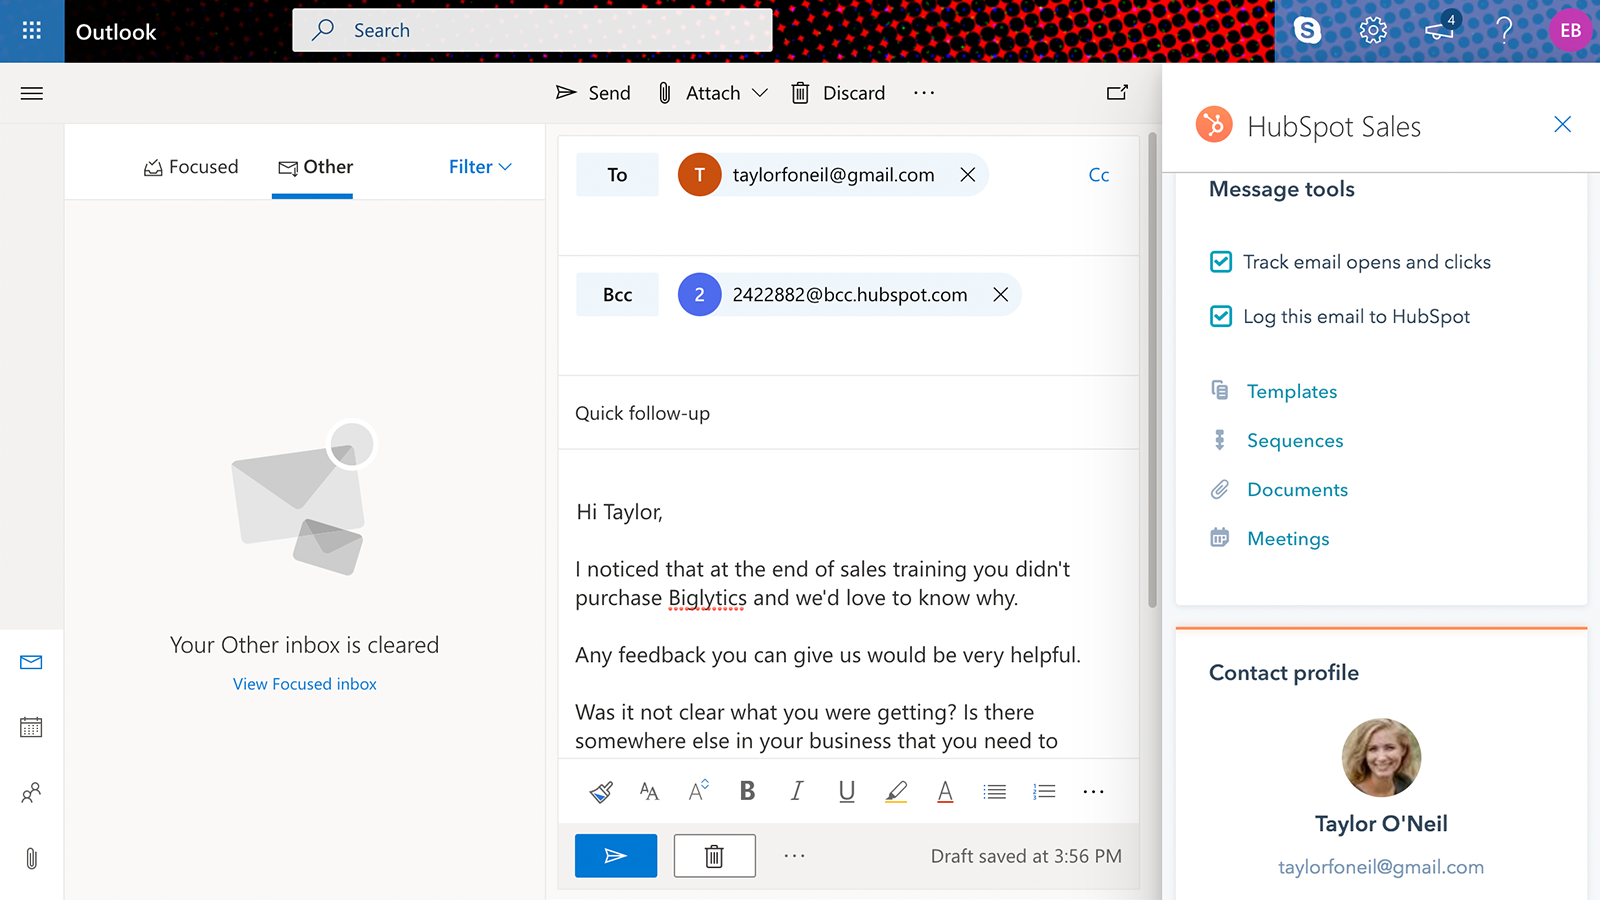Apply highlight color to text
The image size is (1600, 900).
tap(896, 790)
